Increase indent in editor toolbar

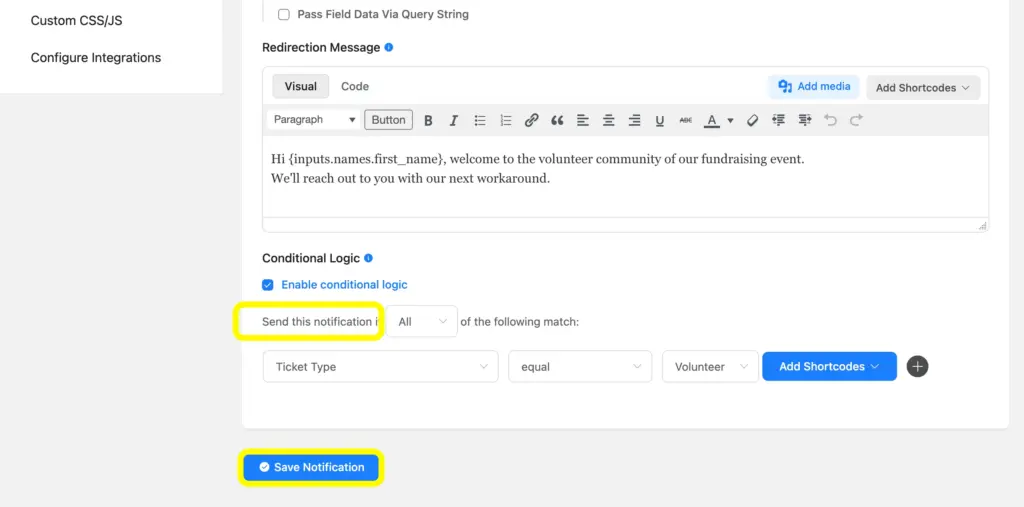pos(805,120)
